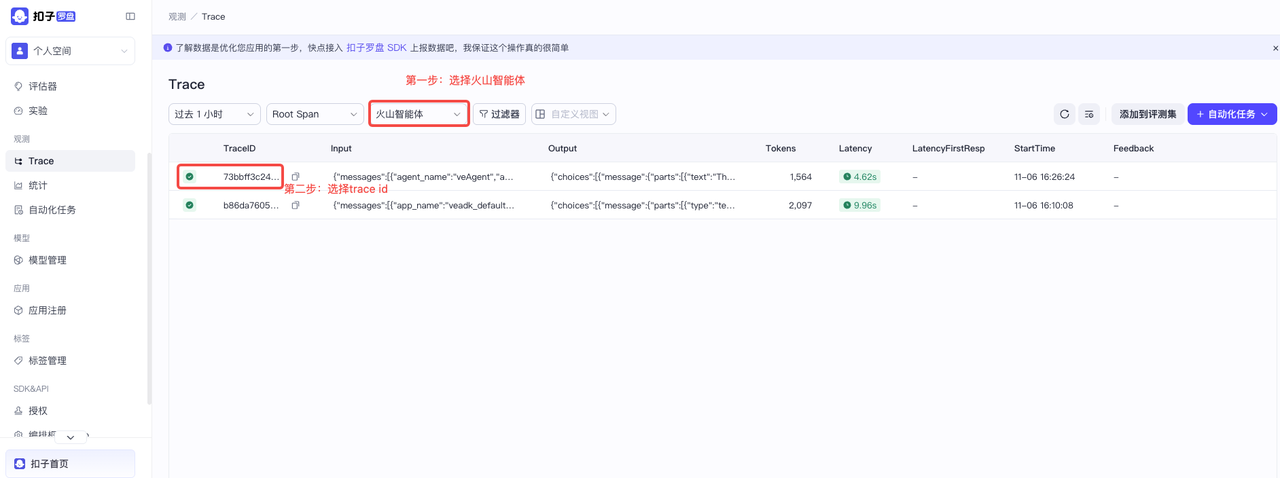Viewport: 1280px width, 478px height.
Task: Click the refresh icon in toolbar
Action: tap(1064, 114)
